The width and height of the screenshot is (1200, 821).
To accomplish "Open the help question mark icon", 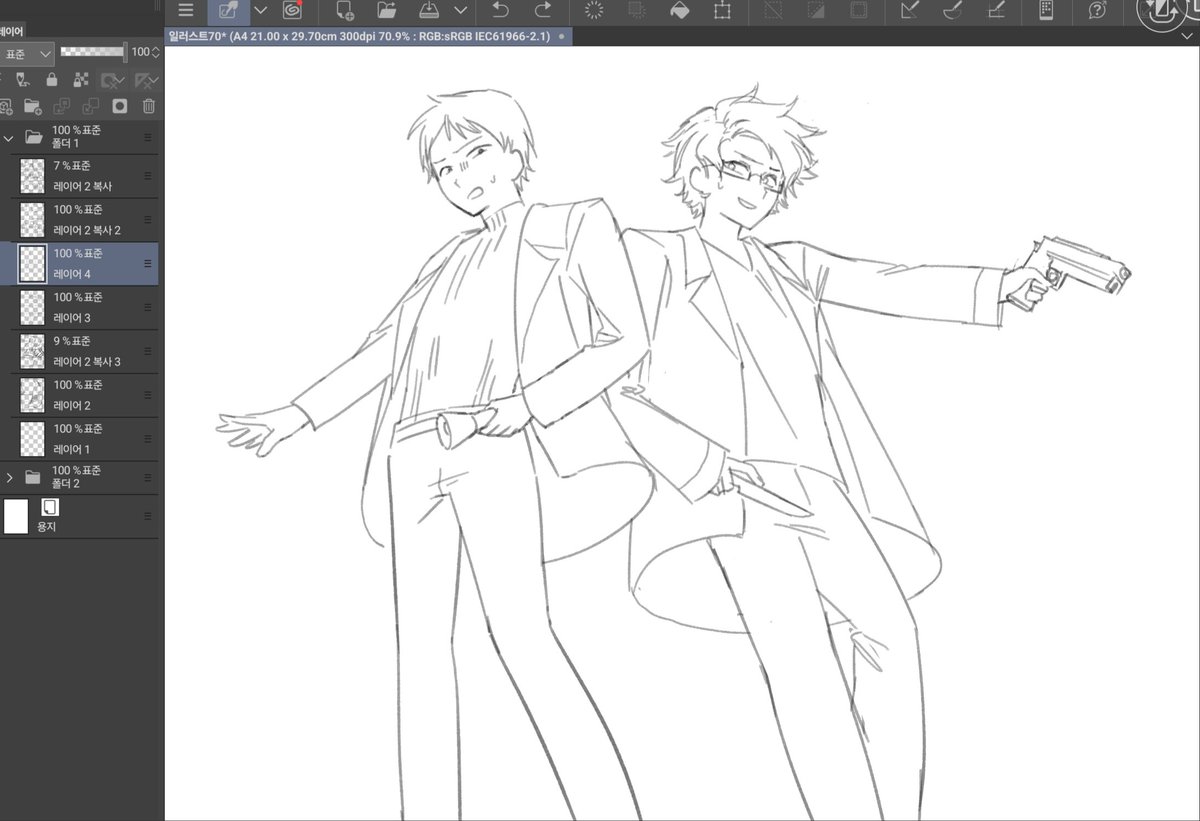I will (x=1097, y=11).
